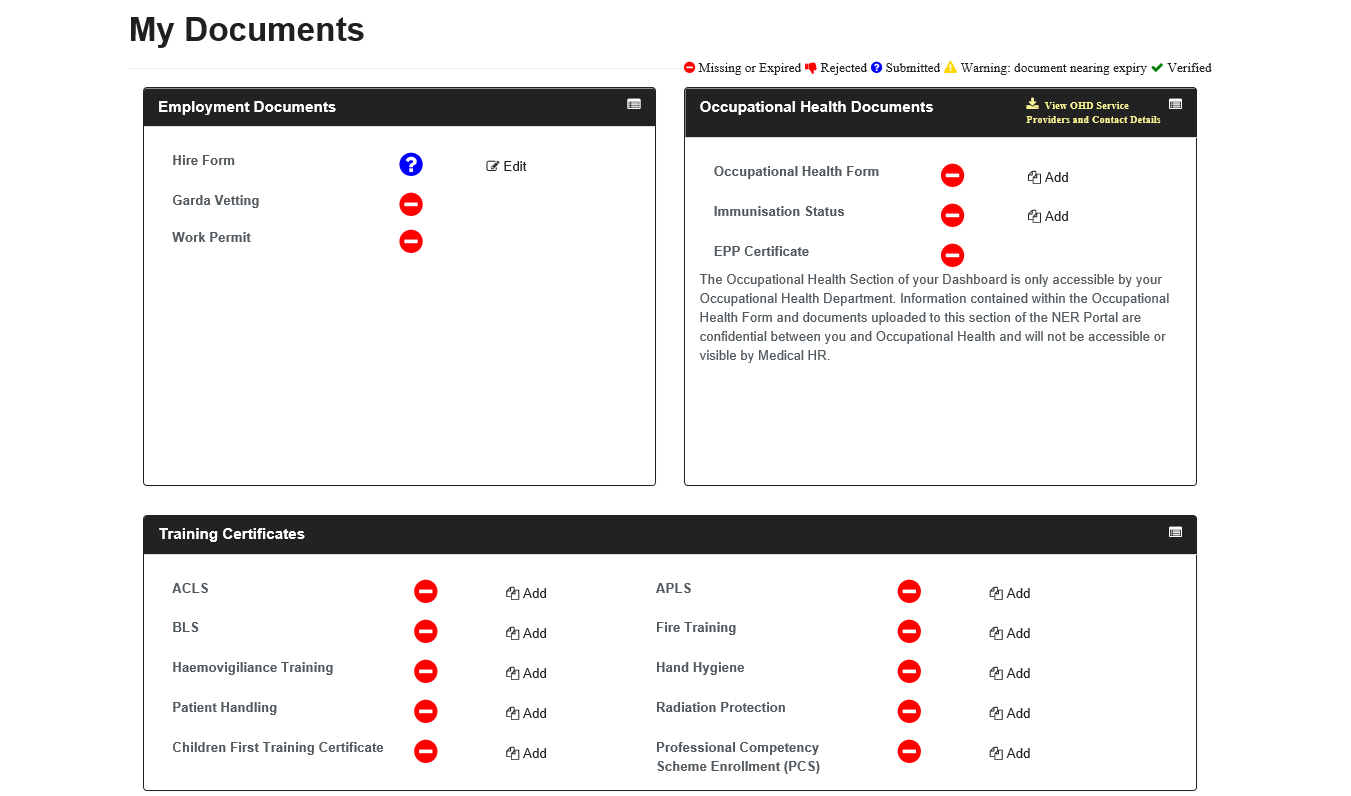1351x796 pixels.
Task: Click the red status icon for Hand Hygiene
Action: pos(909,672)
